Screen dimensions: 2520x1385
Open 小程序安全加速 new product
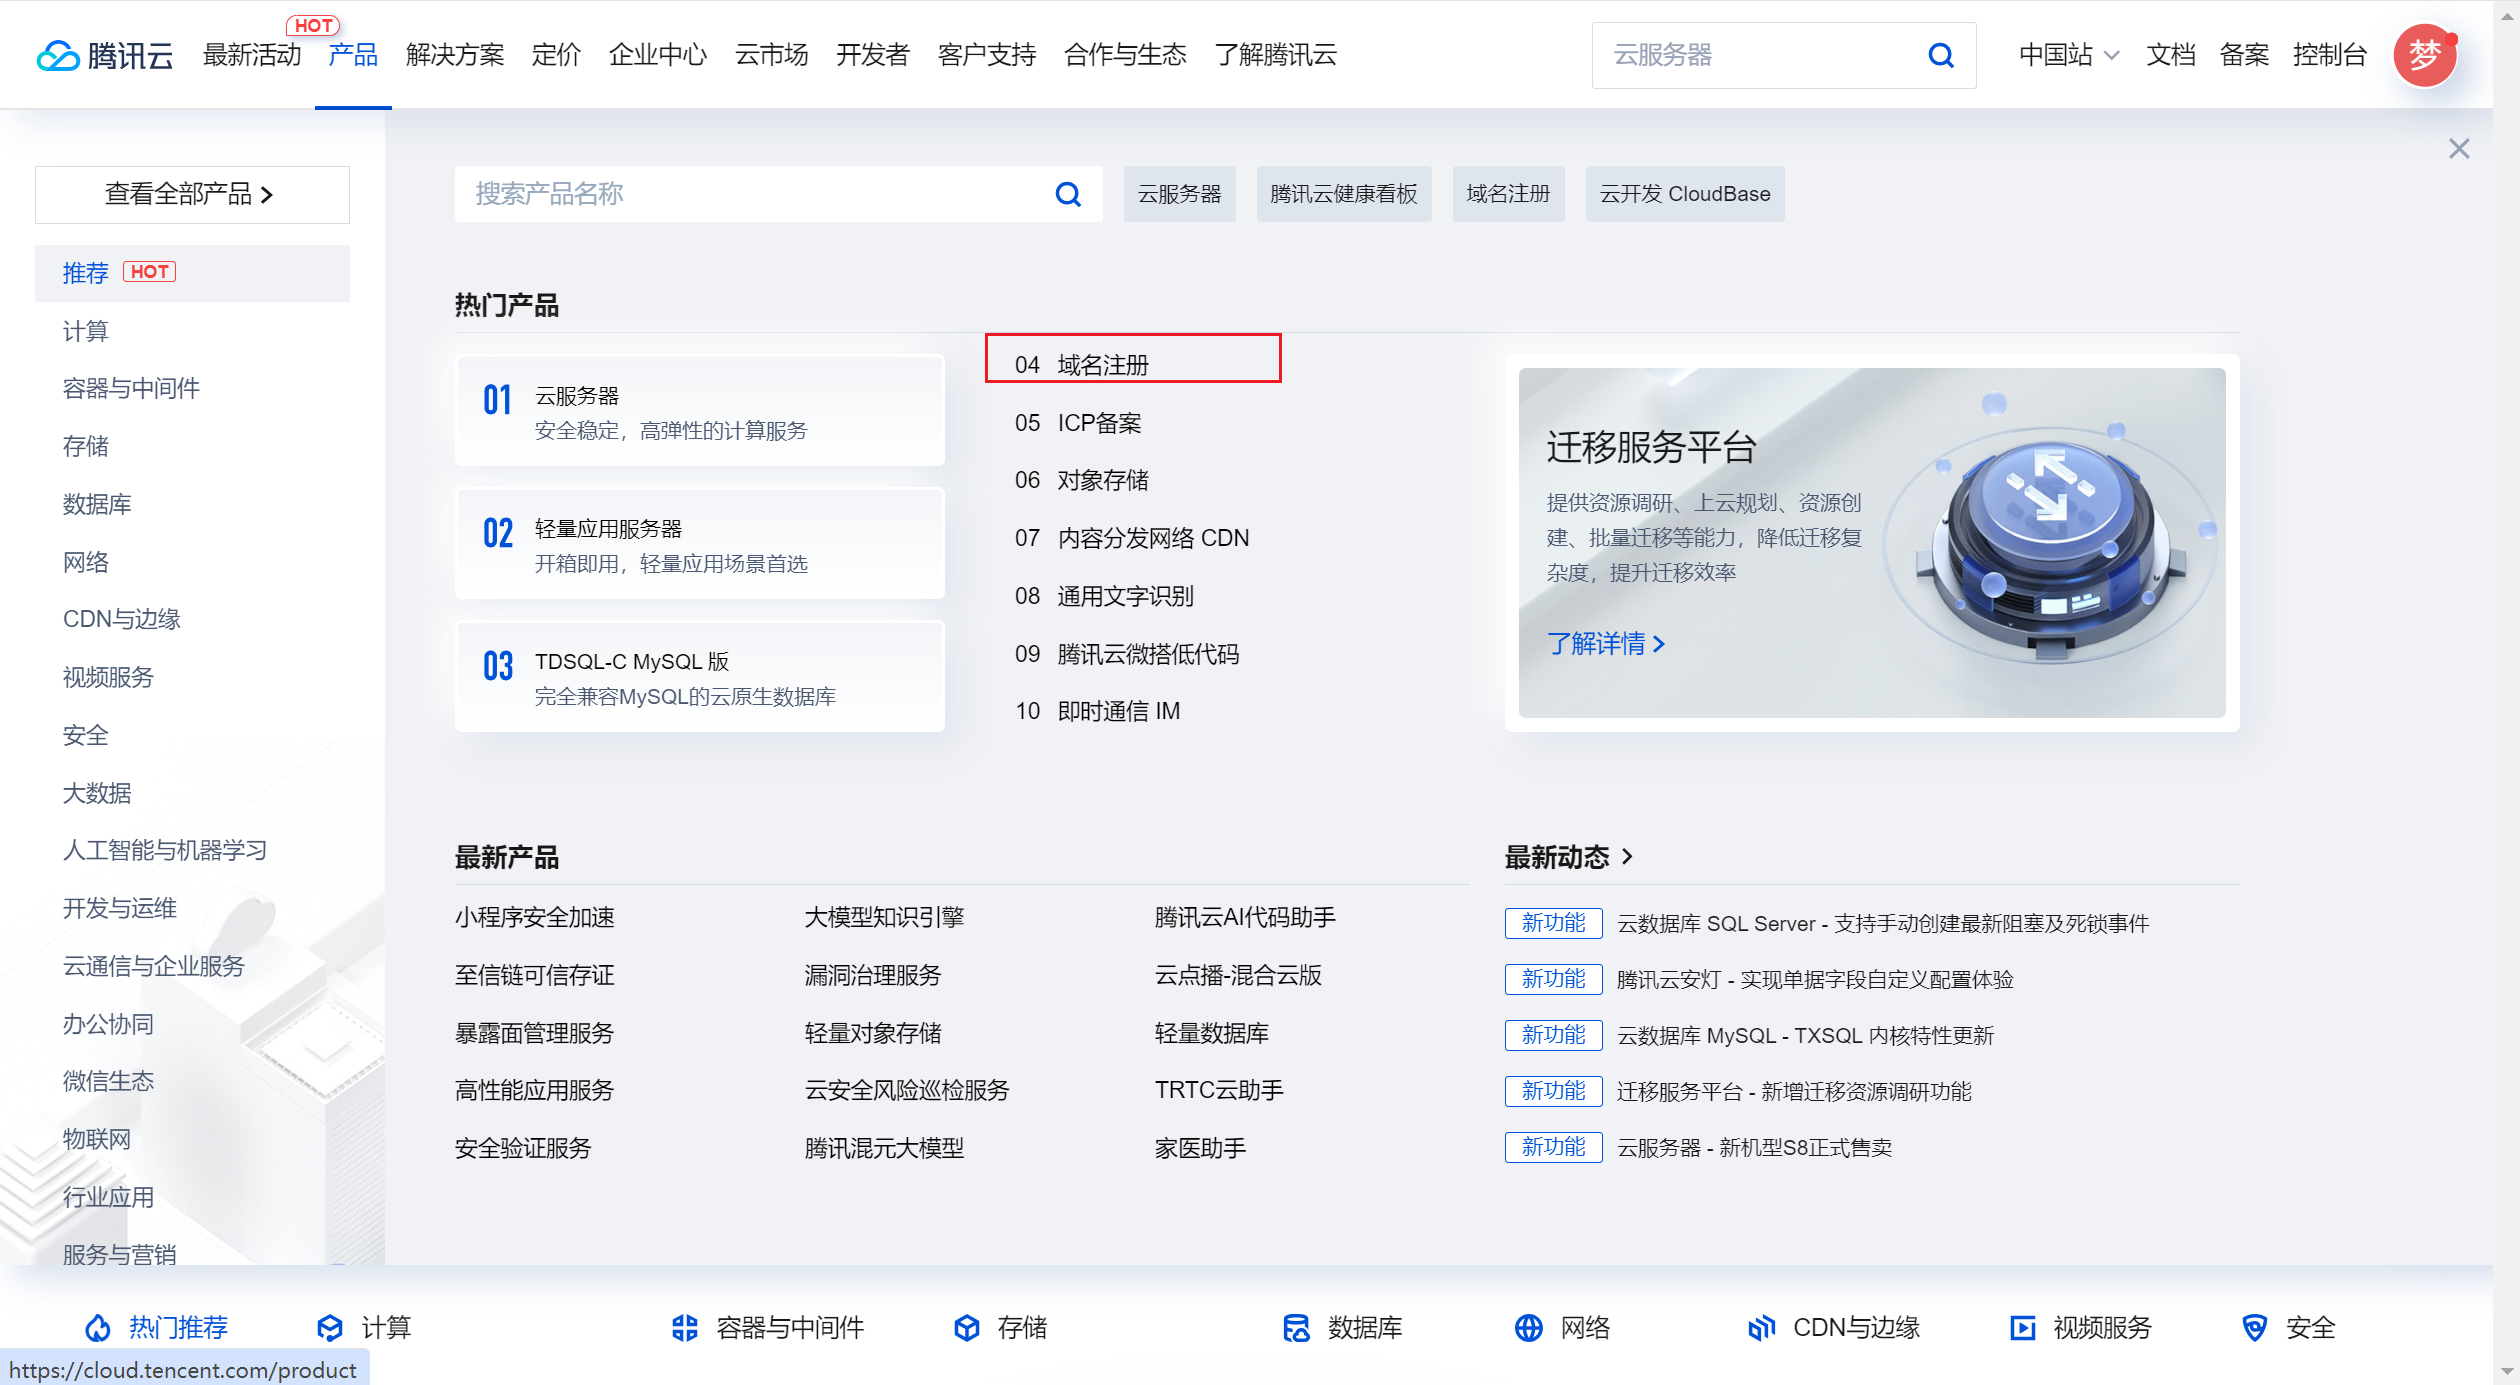(535, 917)
